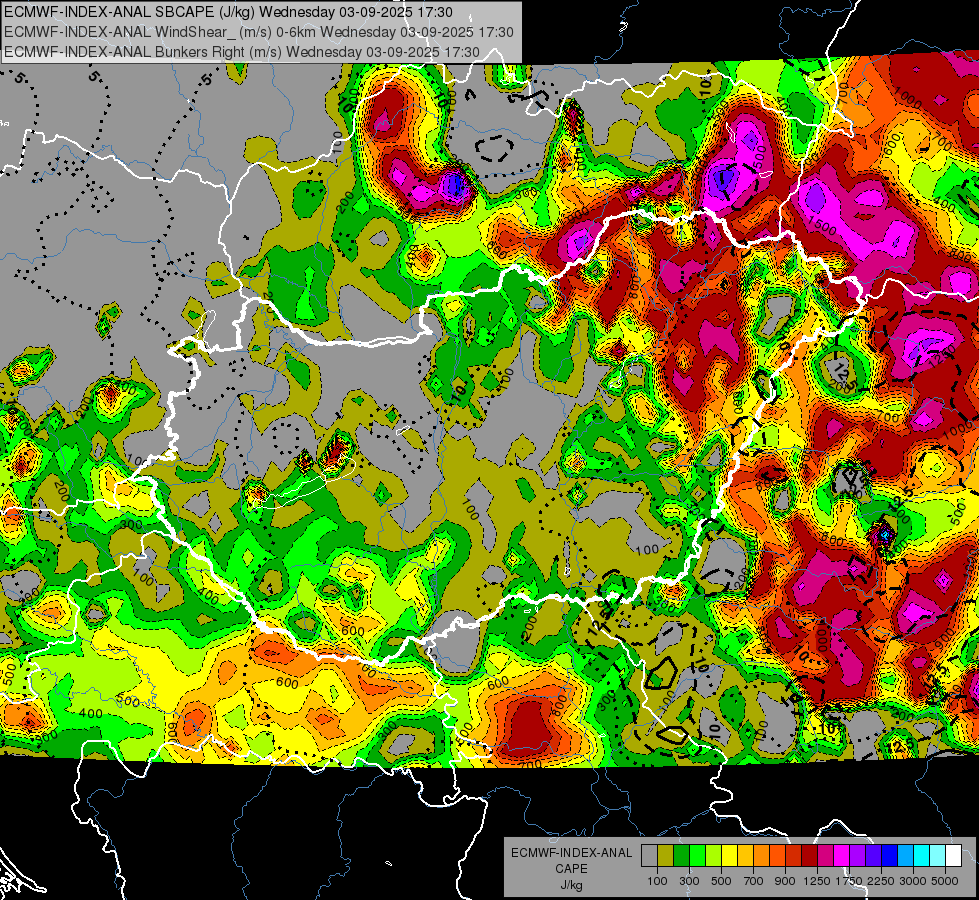Pick the sky blue legend swatch
979x900 pixels.
pyautogui.click(x=905, y=856)
